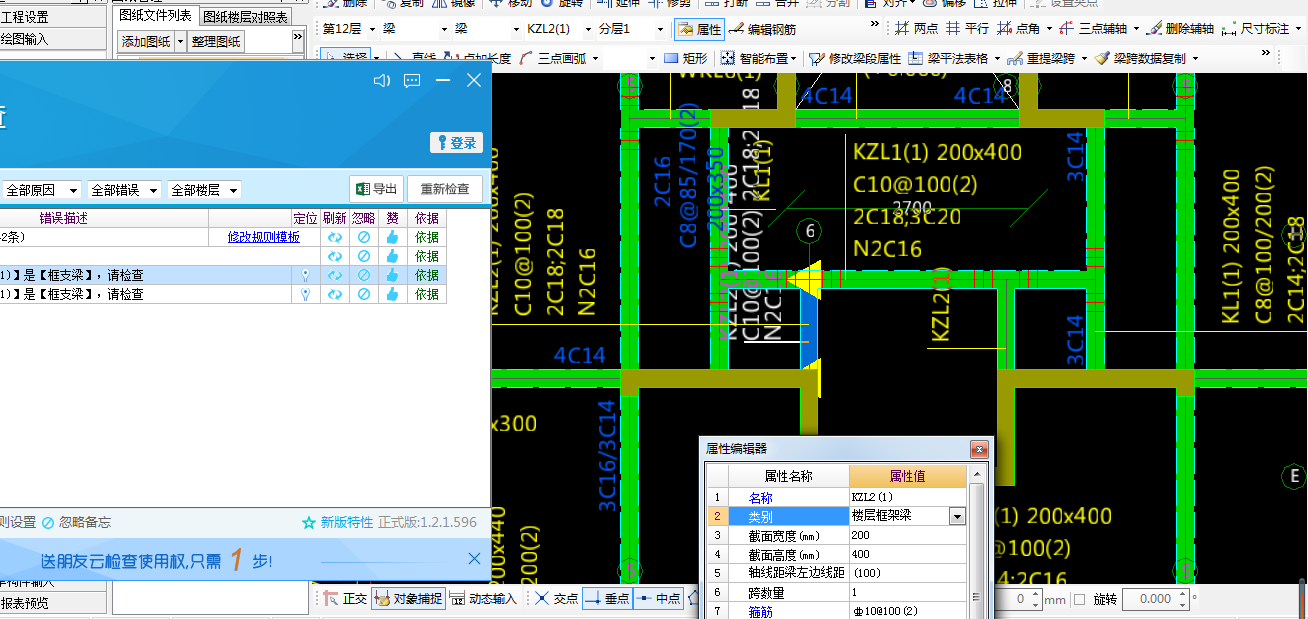Viewport: 1308px width, 619px height.
Task: Toggle 对象捕捉 object snap
Action: pos(407,598)
